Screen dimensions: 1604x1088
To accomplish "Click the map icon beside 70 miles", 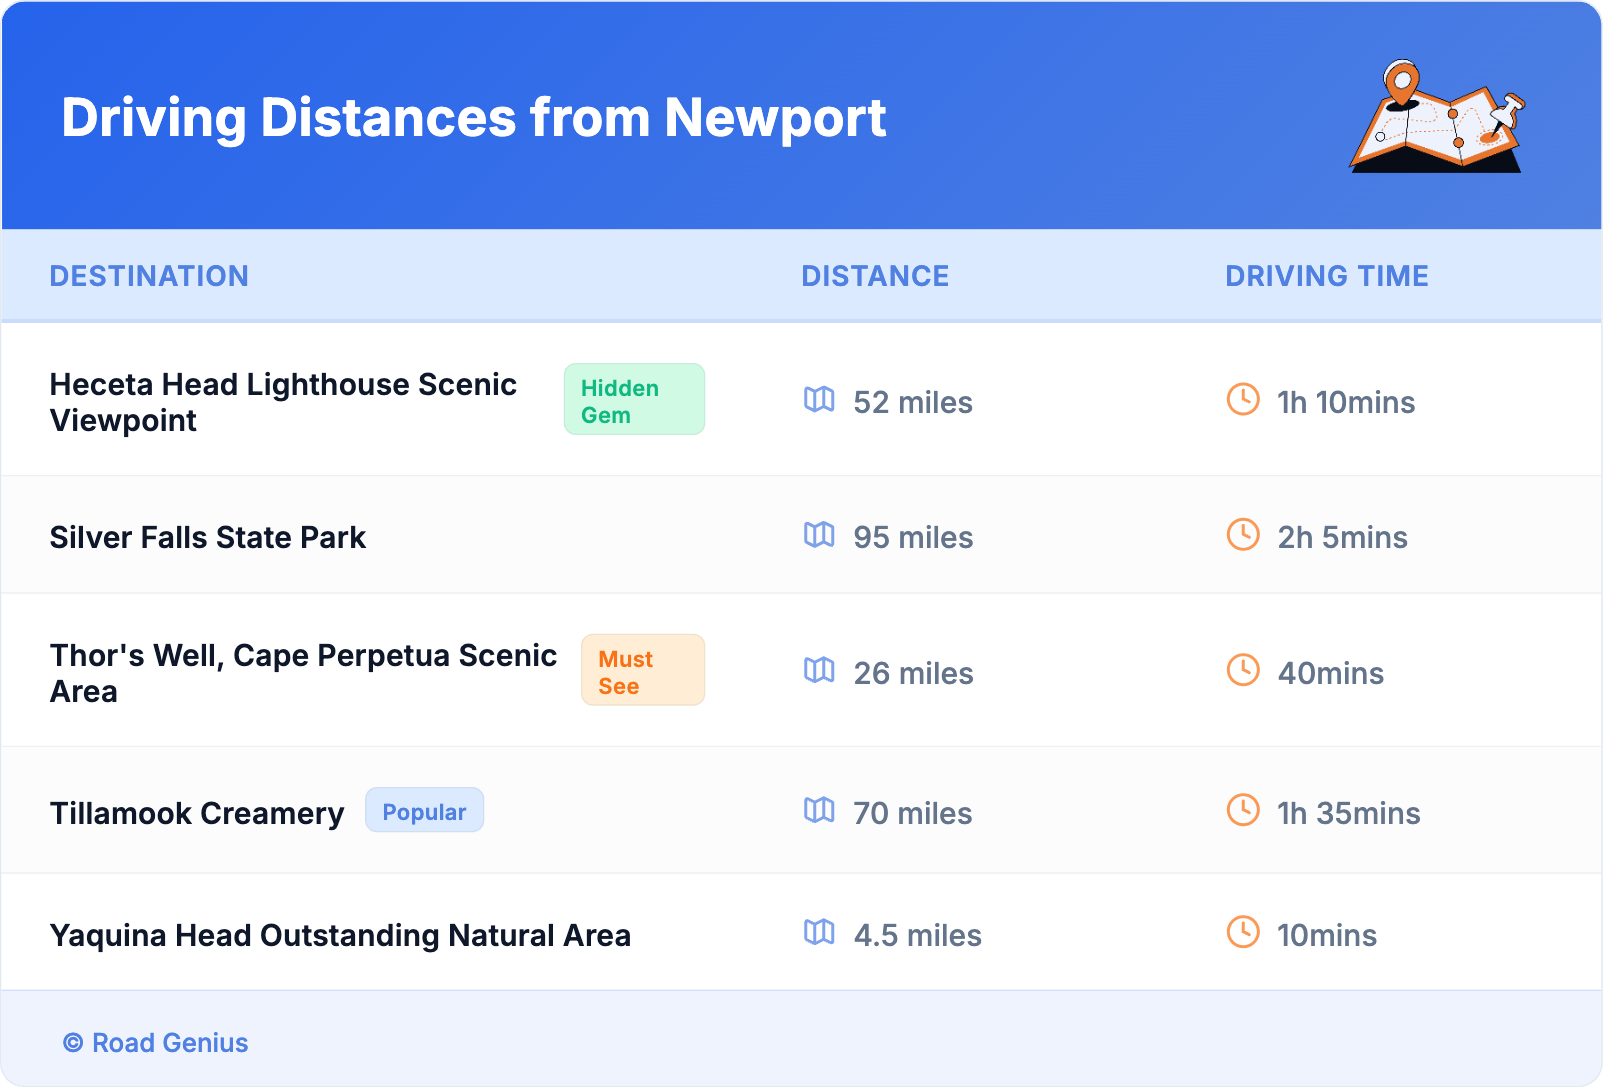I will point(819,810).
